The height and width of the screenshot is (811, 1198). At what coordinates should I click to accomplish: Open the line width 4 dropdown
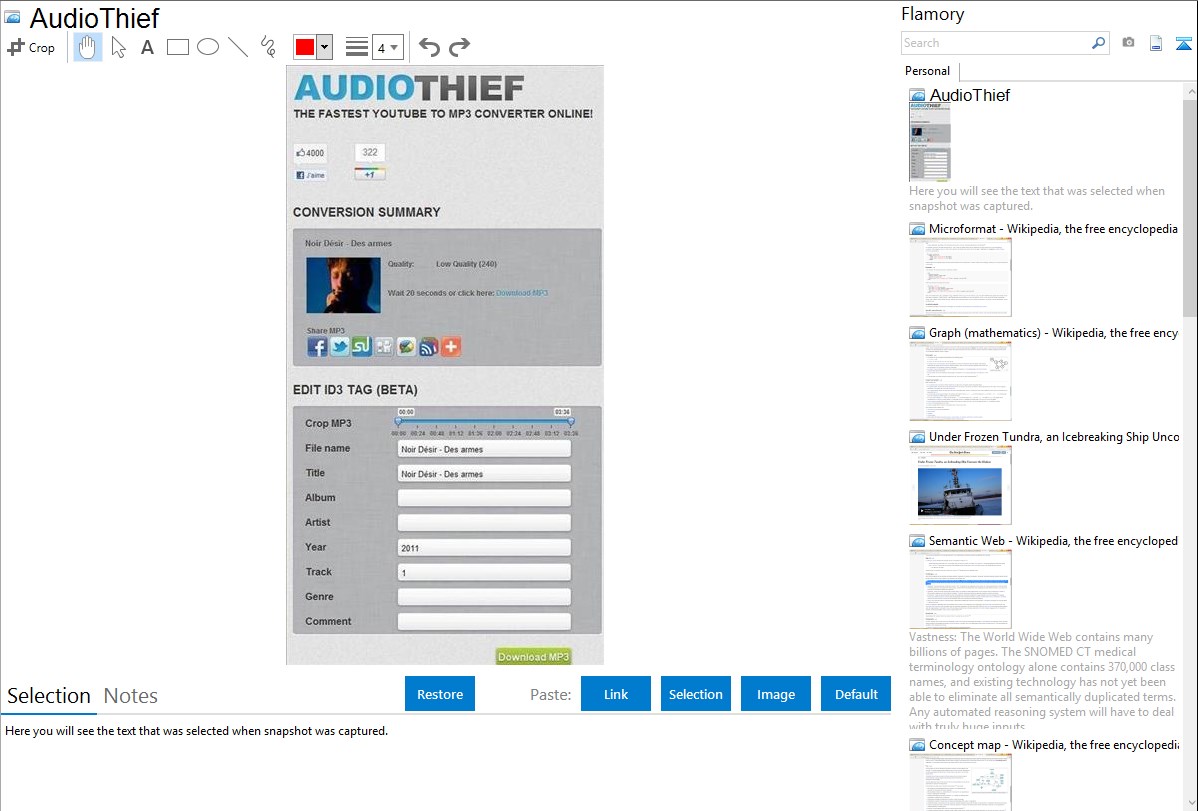(387, 47)
